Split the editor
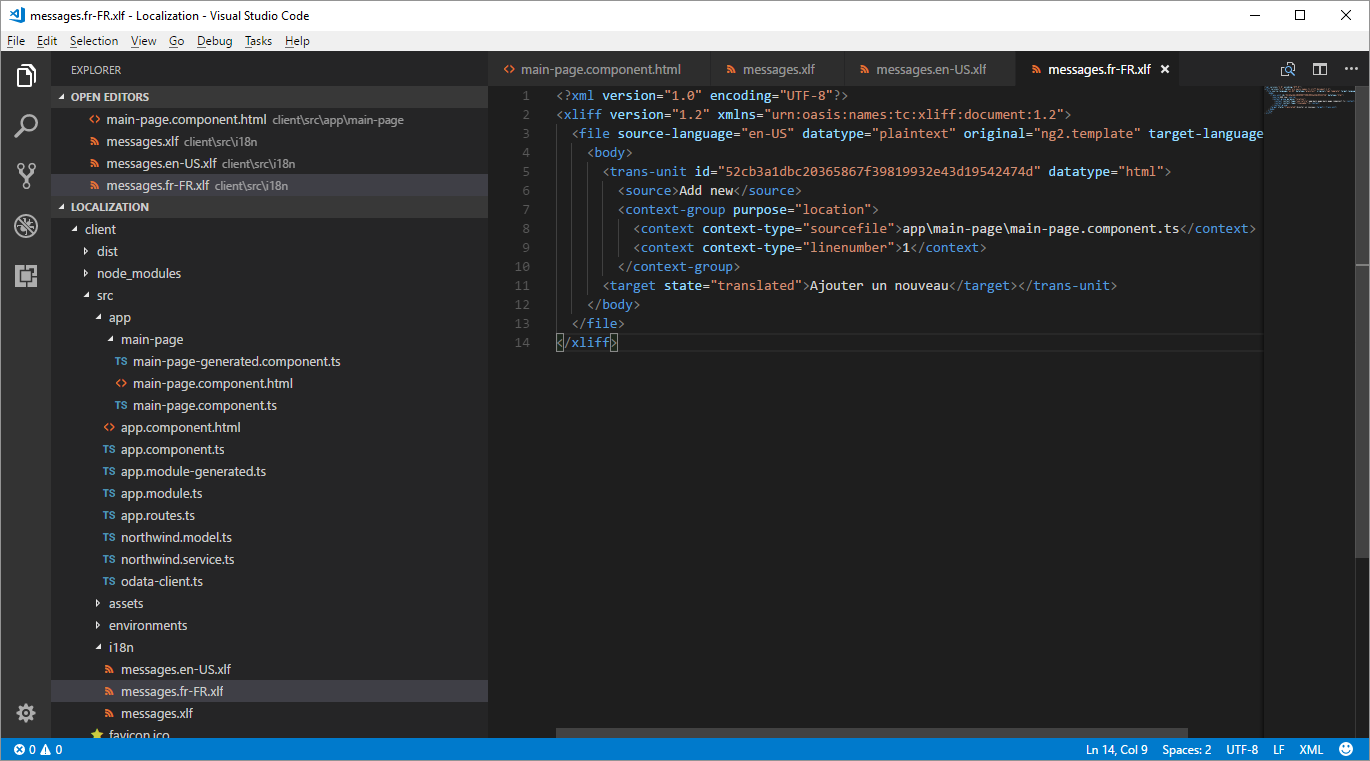 [1320, 69]
